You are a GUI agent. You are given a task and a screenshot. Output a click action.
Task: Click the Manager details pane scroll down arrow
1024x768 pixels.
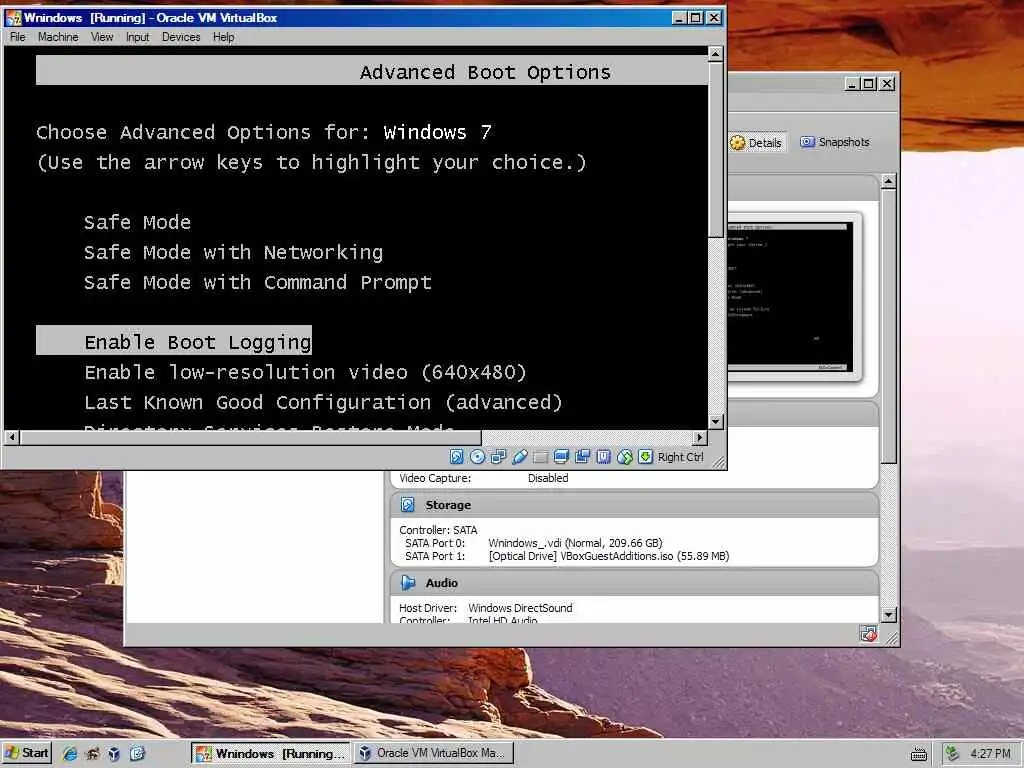click(888, 615)
